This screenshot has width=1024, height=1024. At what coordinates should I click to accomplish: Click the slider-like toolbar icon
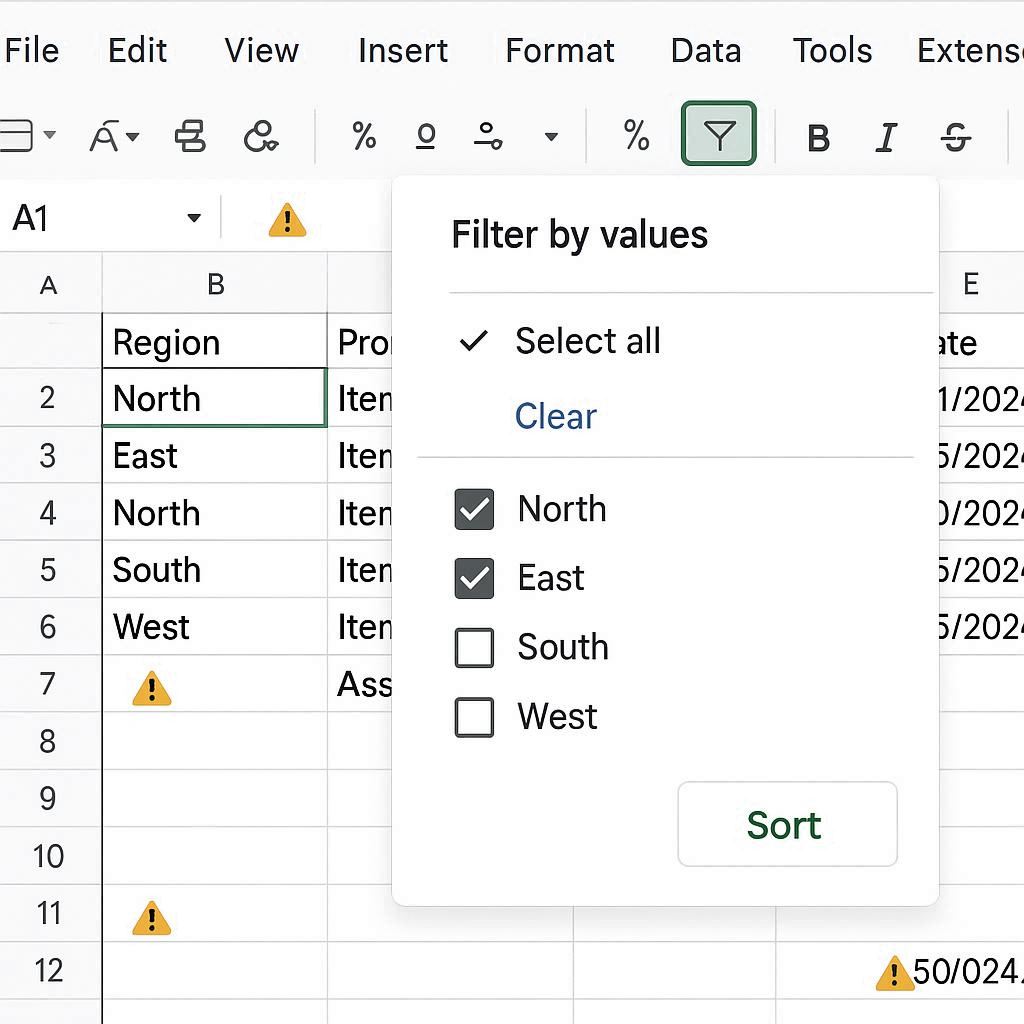pyautogui.click(x=488, y=136)
